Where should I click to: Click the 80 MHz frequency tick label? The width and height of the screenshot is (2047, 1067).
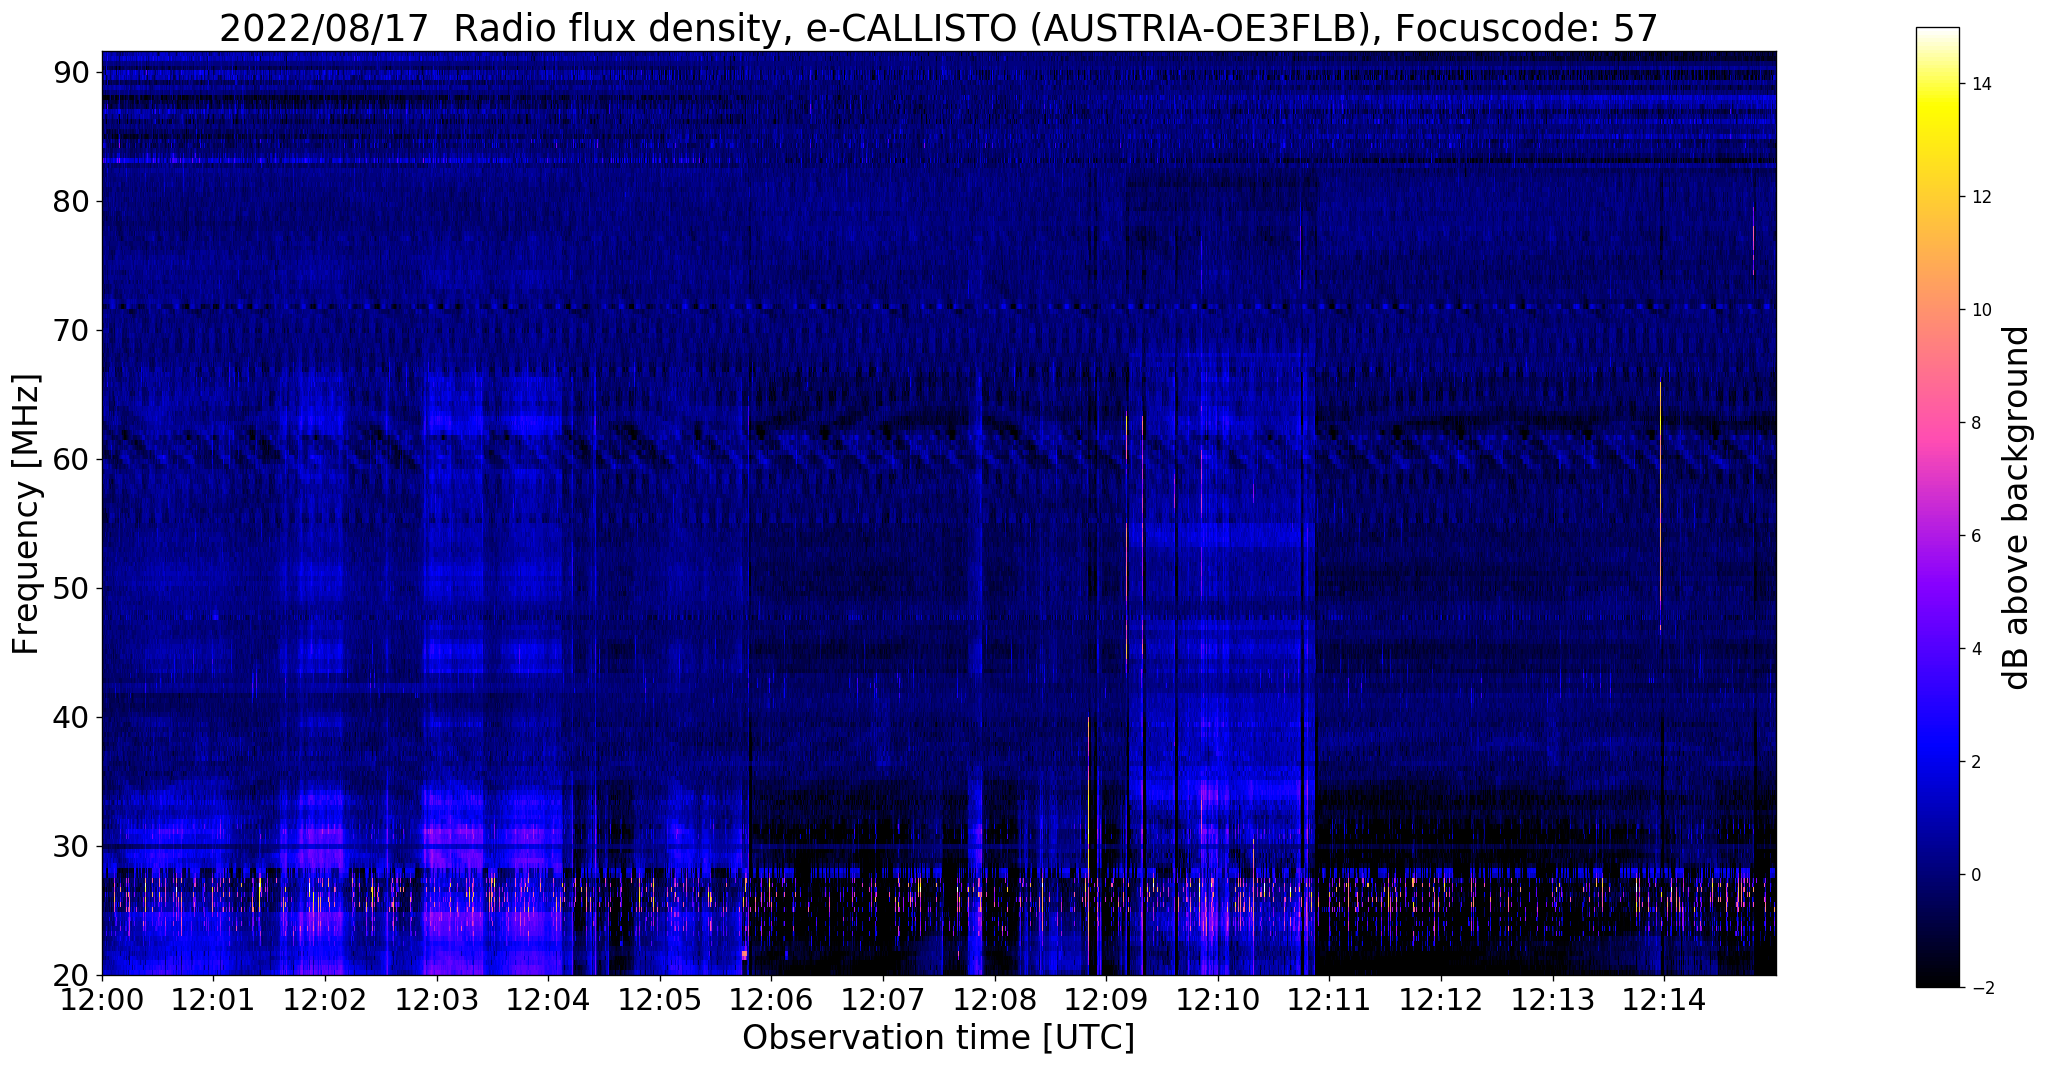coord(72,201)
